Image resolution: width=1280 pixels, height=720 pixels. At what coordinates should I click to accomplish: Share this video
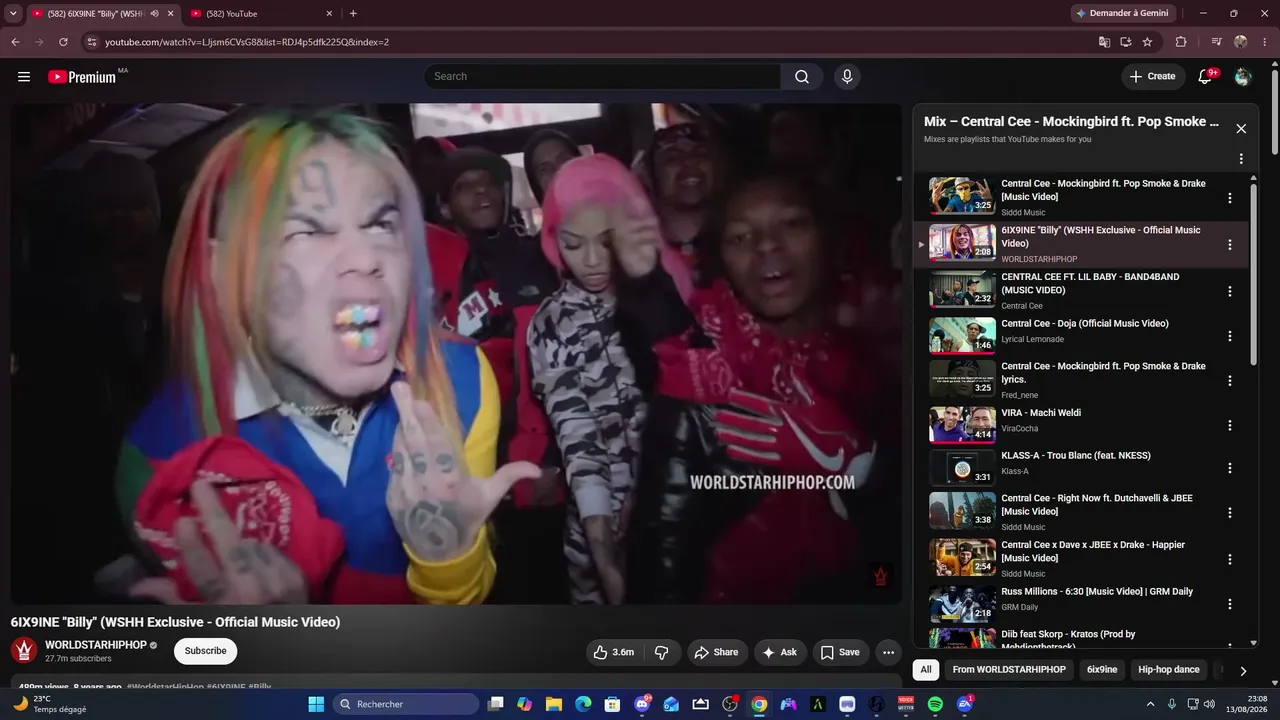(716, 652)
